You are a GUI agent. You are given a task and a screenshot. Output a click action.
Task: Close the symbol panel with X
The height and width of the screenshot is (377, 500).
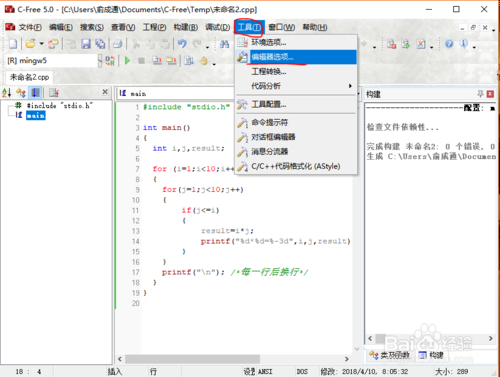pos(105,91)
